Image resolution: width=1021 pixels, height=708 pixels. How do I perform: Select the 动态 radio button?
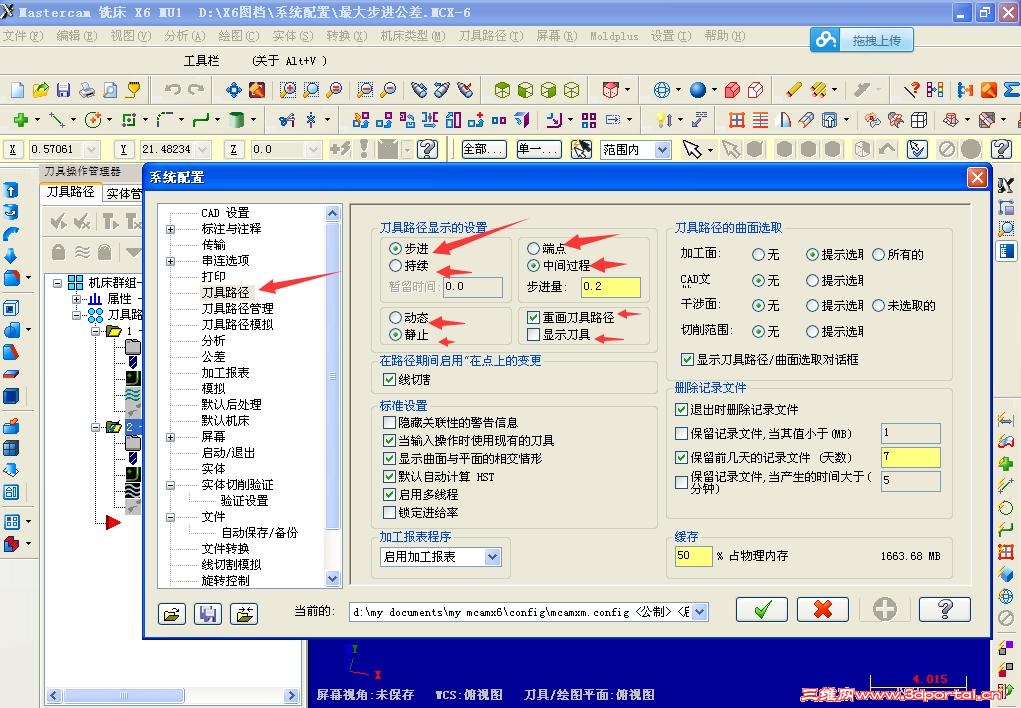pyautogui.click(x=395, y=318)
